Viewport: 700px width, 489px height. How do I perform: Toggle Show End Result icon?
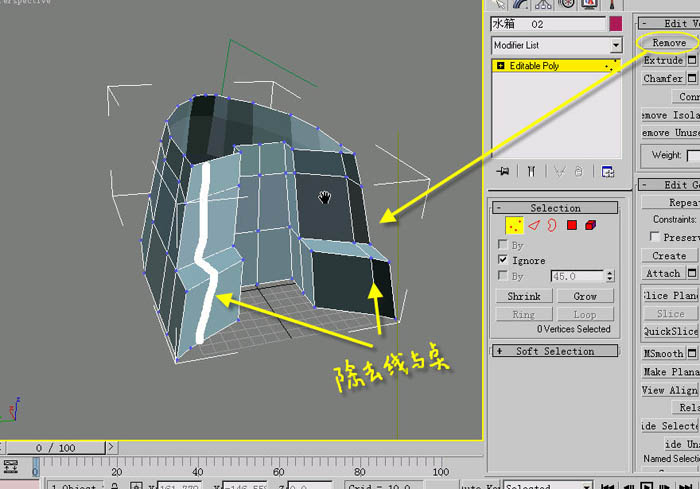531,171
